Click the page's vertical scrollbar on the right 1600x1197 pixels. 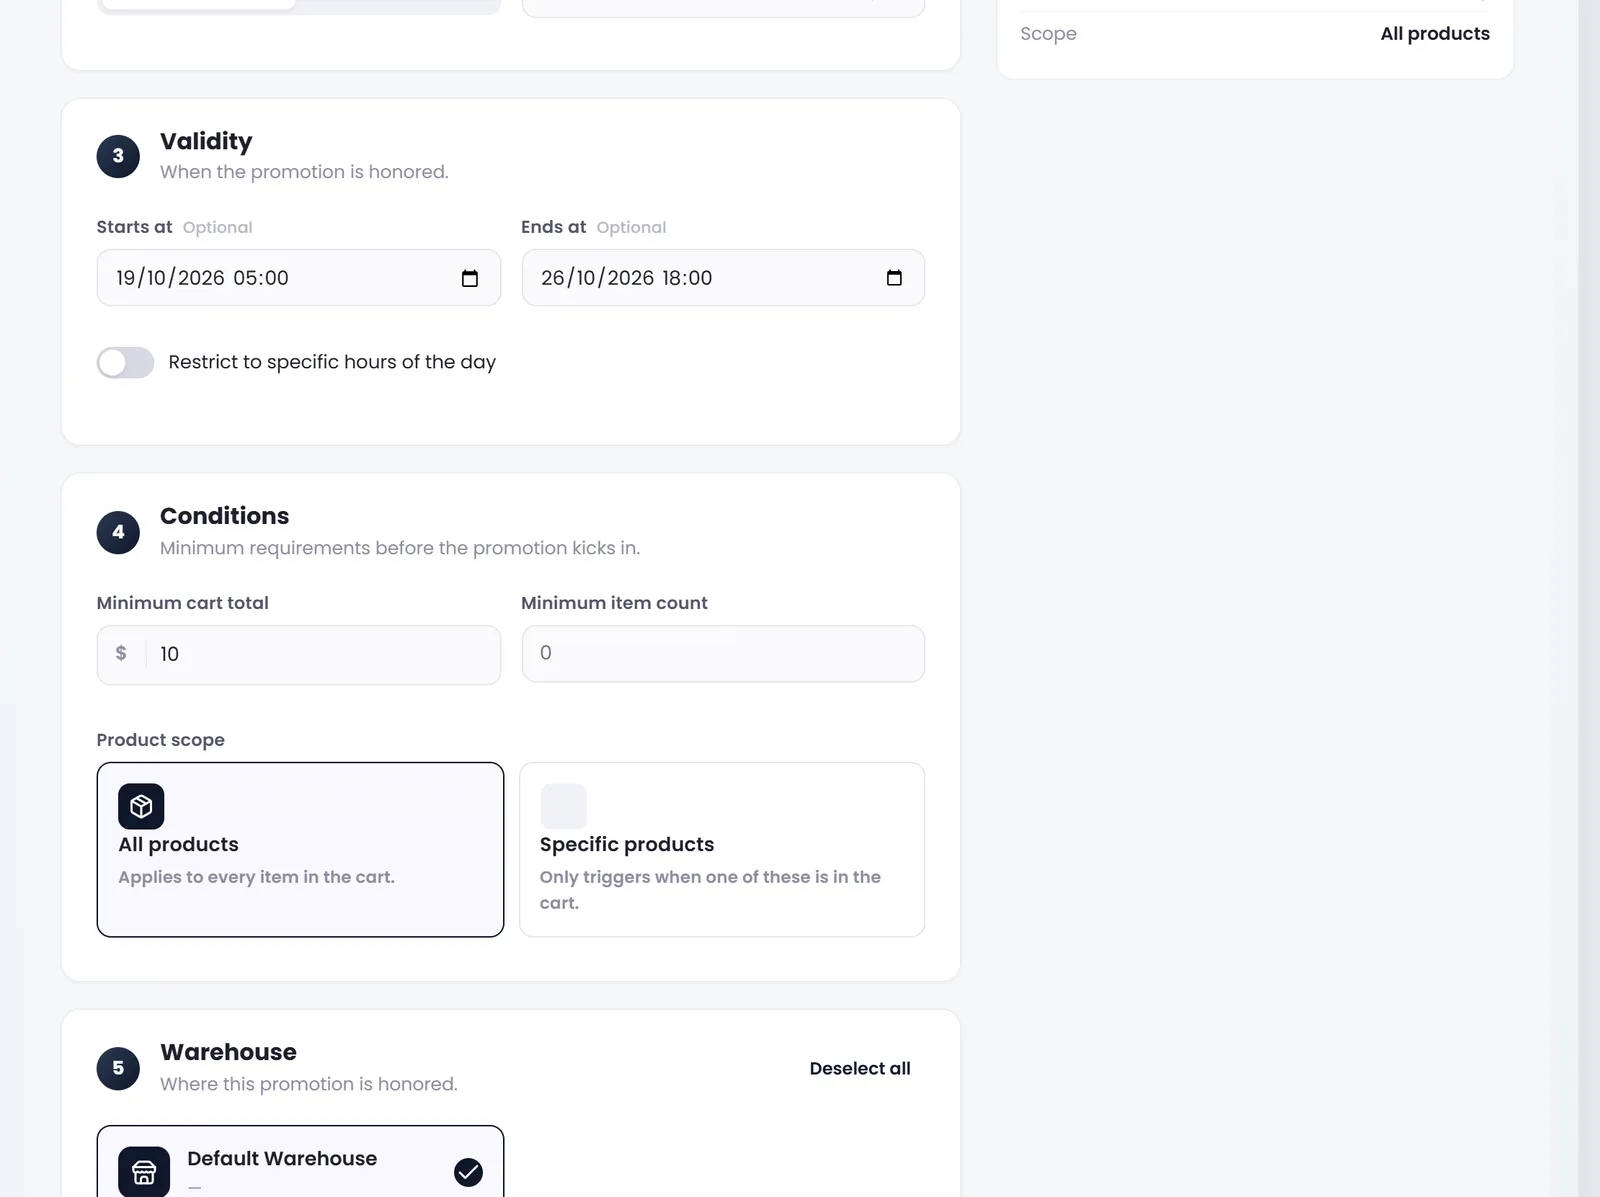(x=1589, y=598)
